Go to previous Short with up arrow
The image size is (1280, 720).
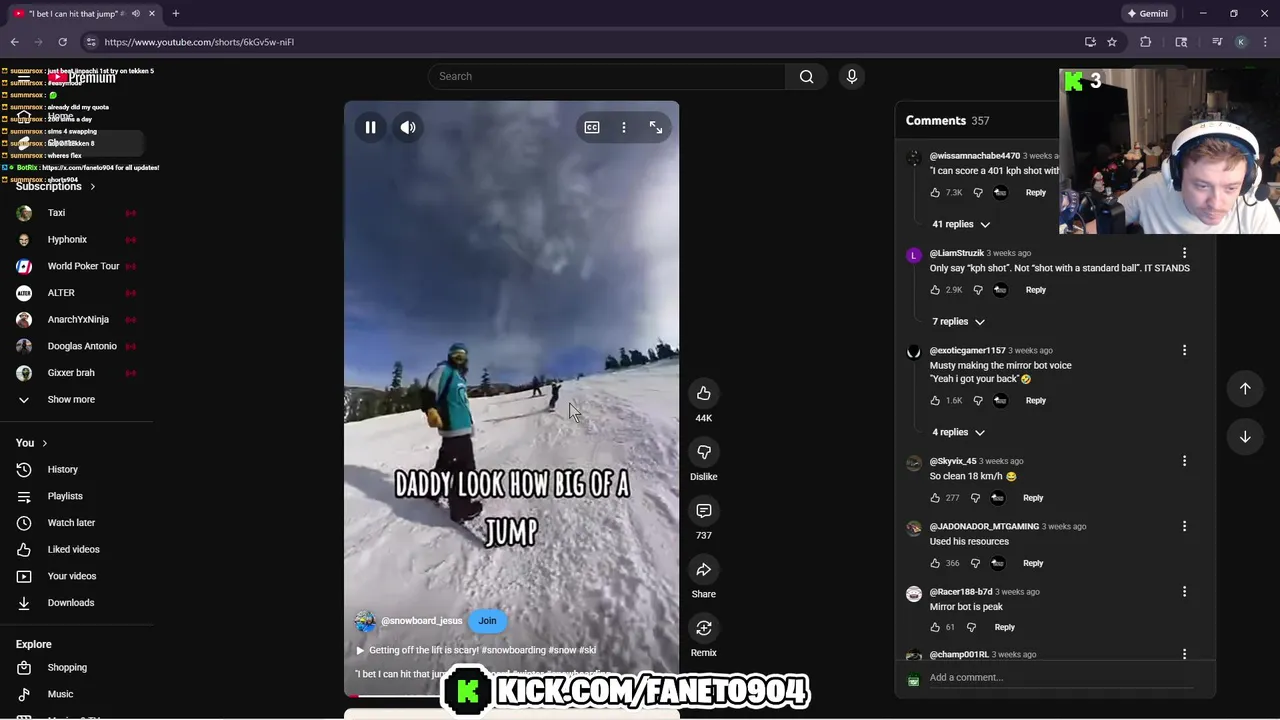point(1245,388)
